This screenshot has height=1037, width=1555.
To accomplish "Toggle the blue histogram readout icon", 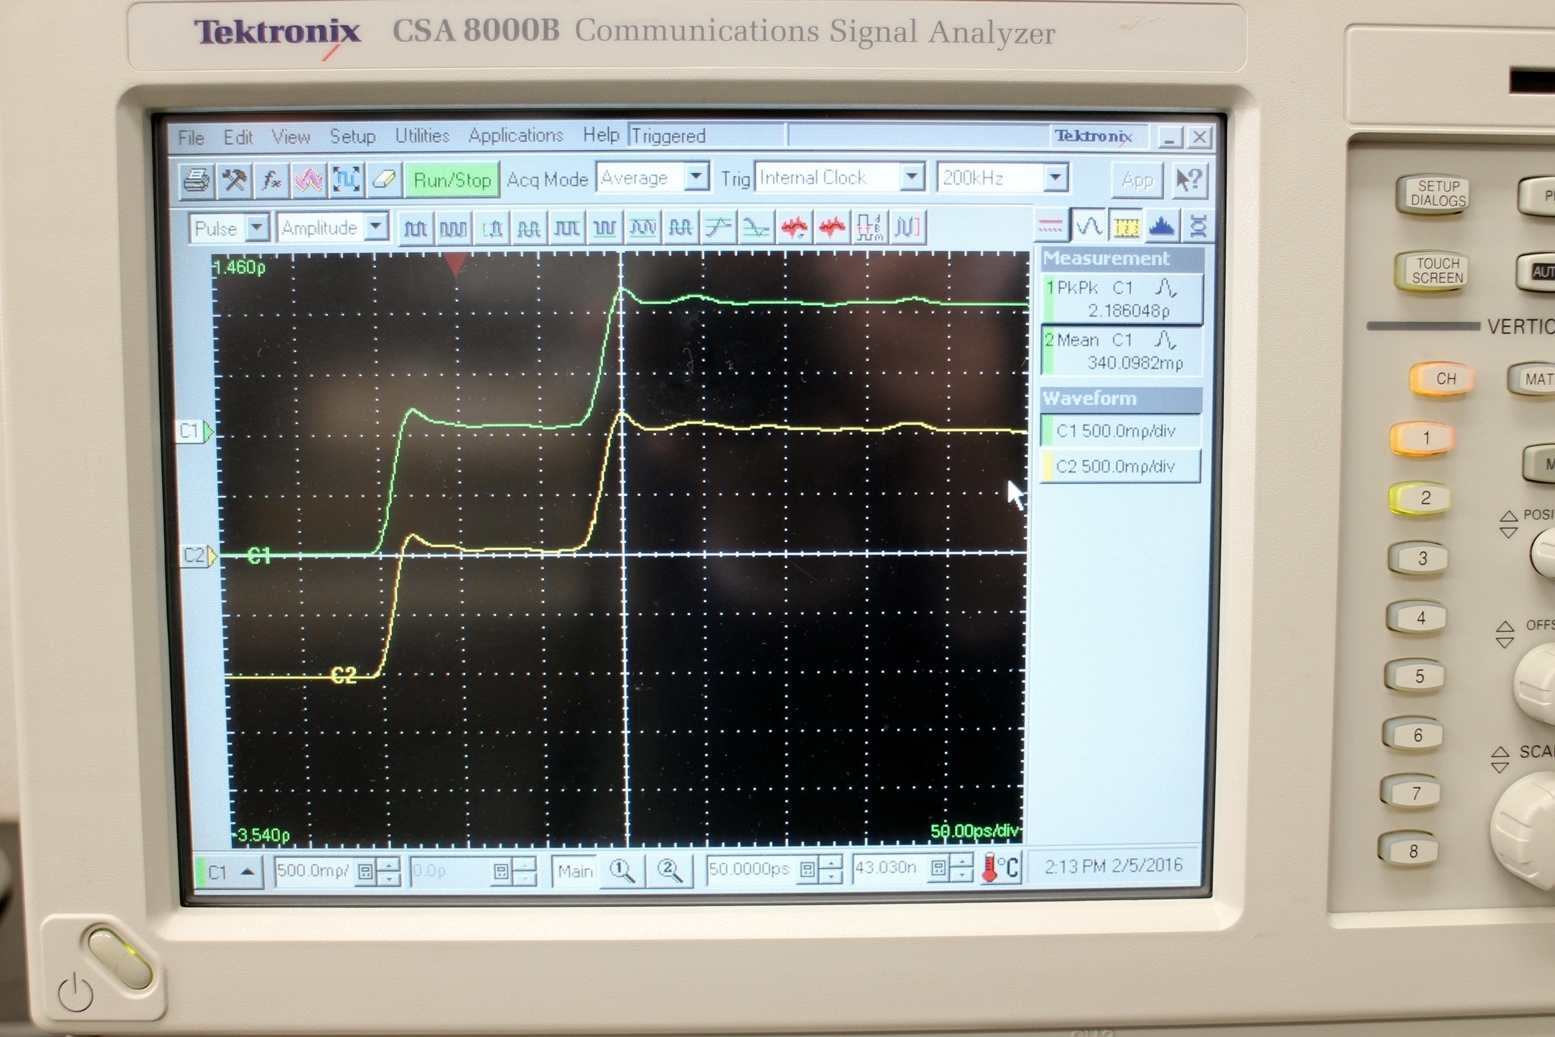I will [1162, 226].
